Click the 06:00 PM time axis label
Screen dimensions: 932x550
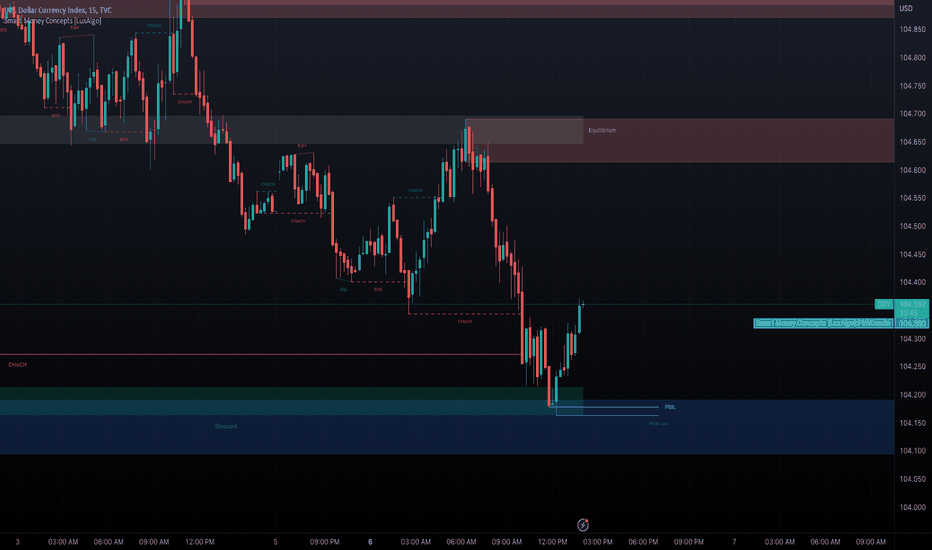643,542
